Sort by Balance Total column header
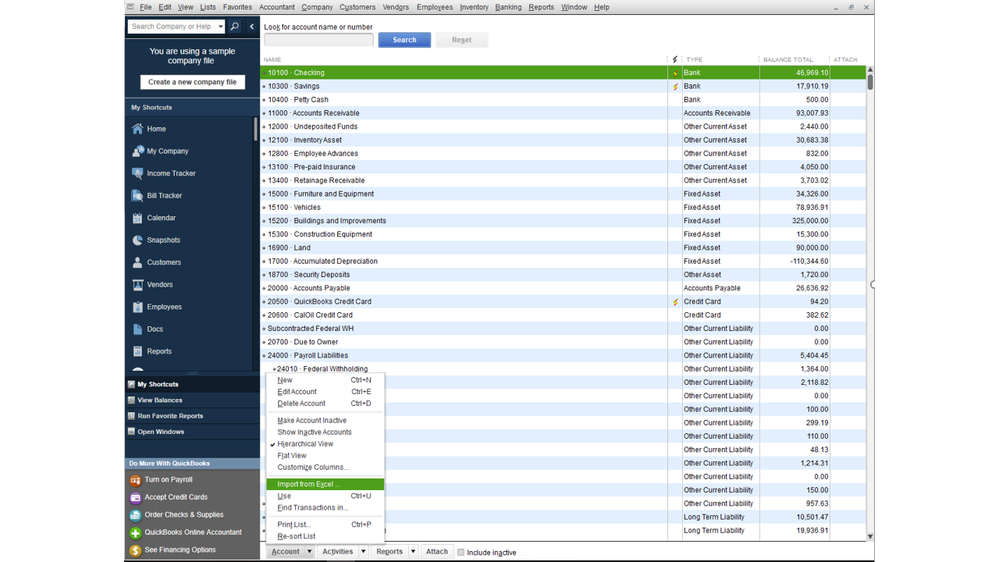This screenshot has width=999, height=562. click(x=788, y=59)
